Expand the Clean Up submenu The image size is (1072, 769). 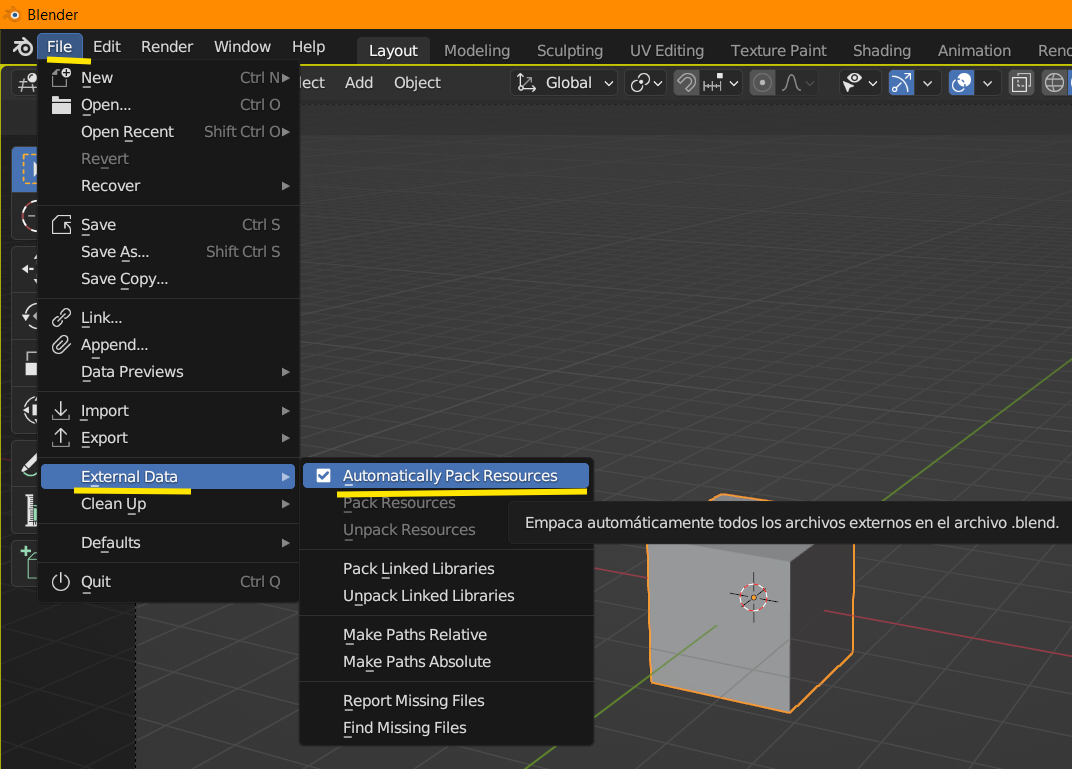pos(171,504)
